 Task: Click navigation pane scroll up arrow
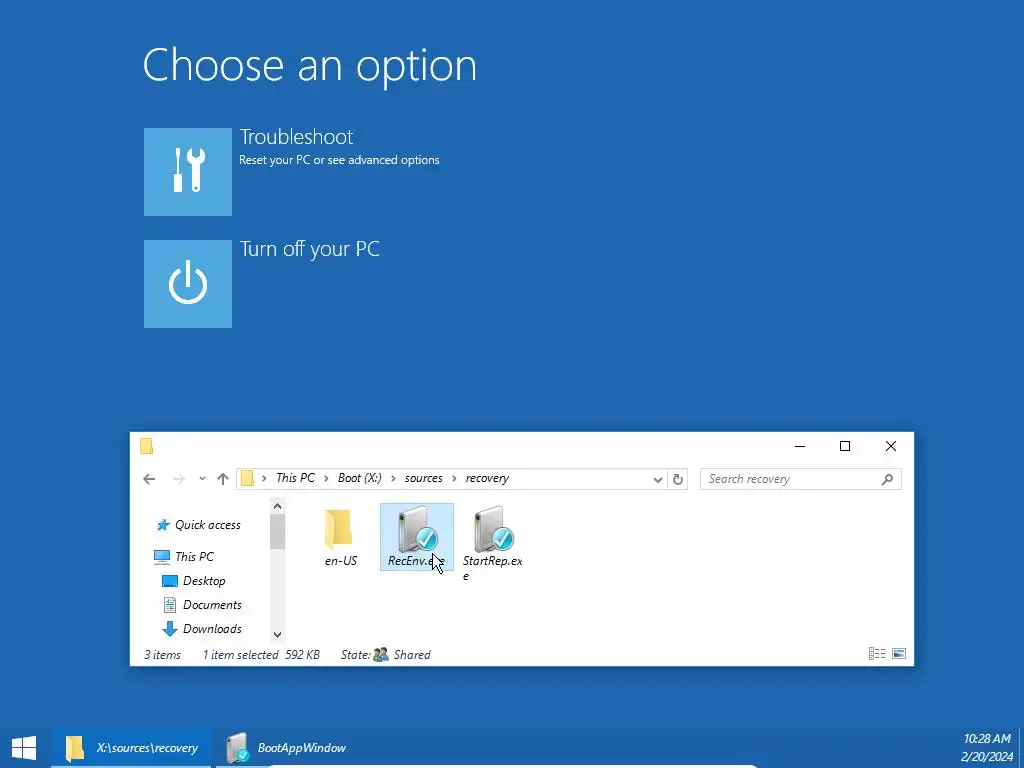pyautogui.click(x=277, y=506)
